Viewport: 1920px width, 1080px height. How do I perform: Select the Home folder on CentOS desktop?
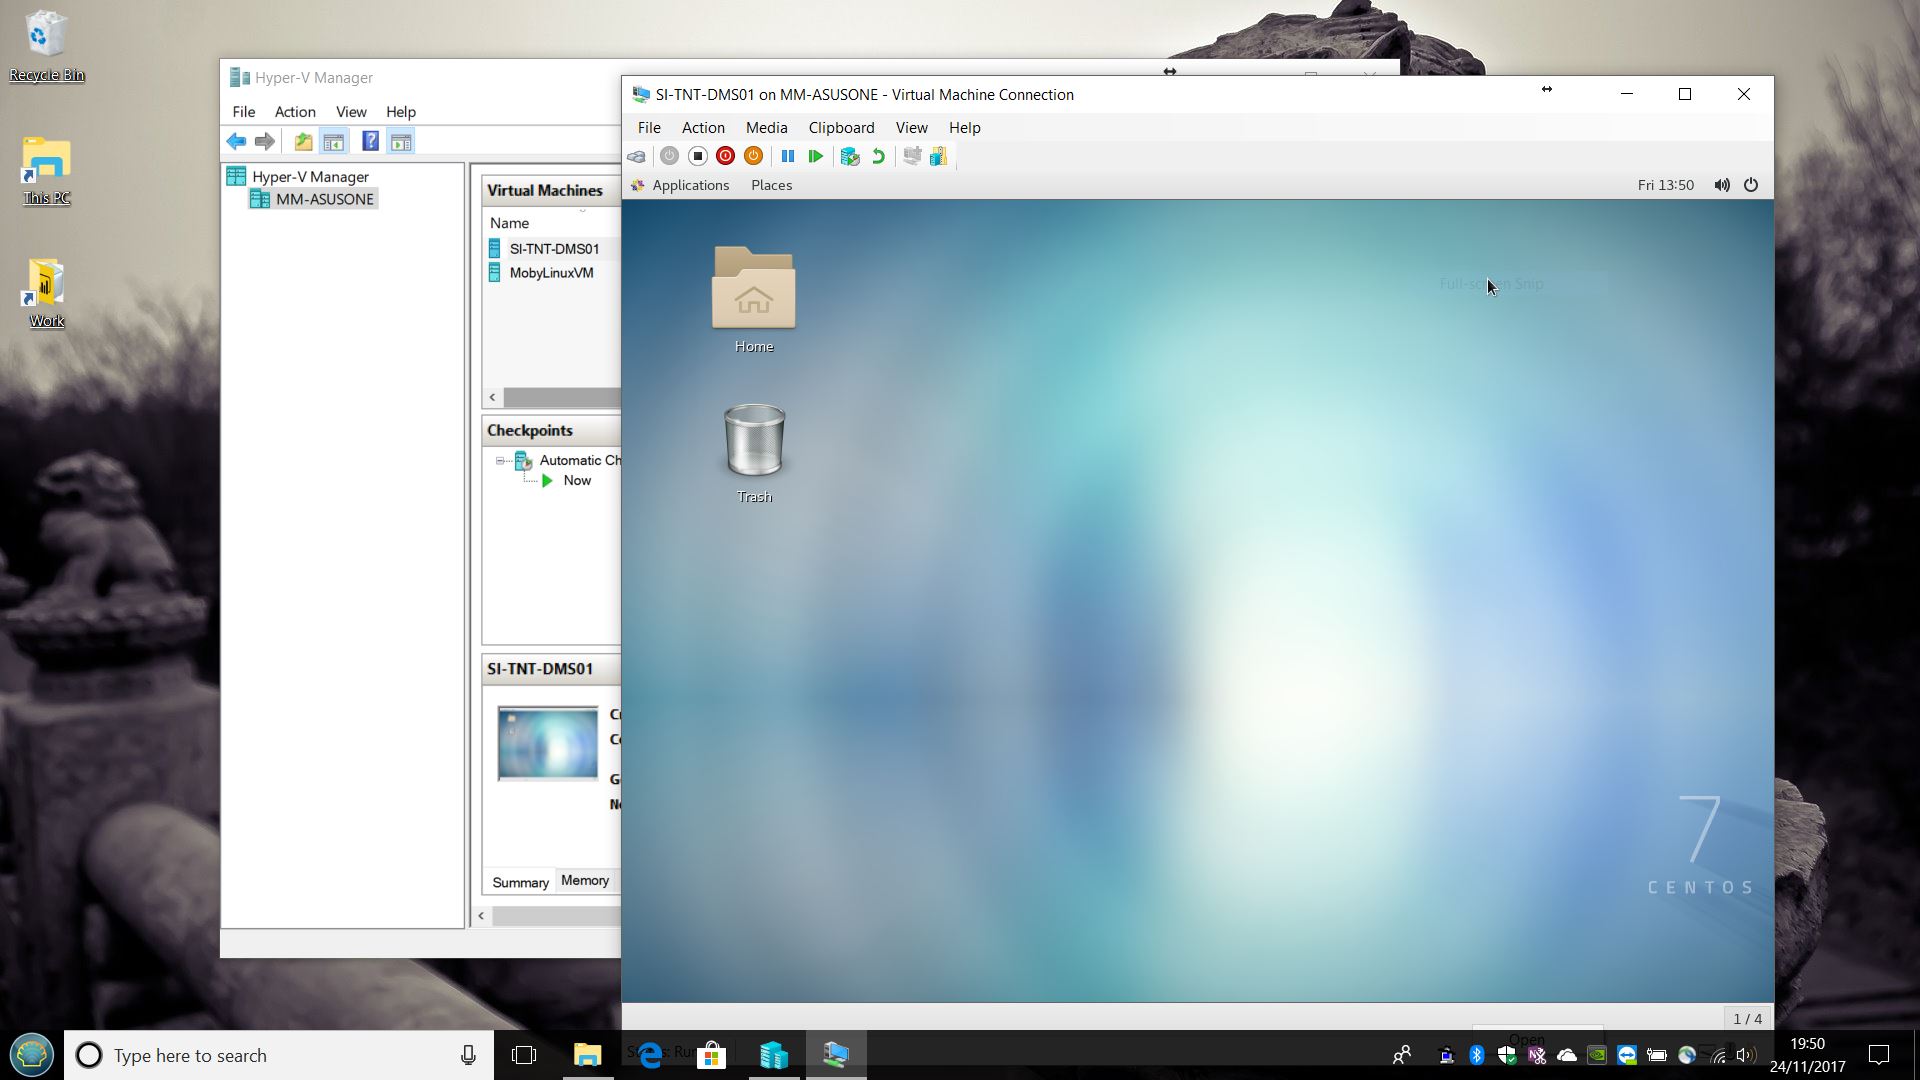(x=754, y=299)
